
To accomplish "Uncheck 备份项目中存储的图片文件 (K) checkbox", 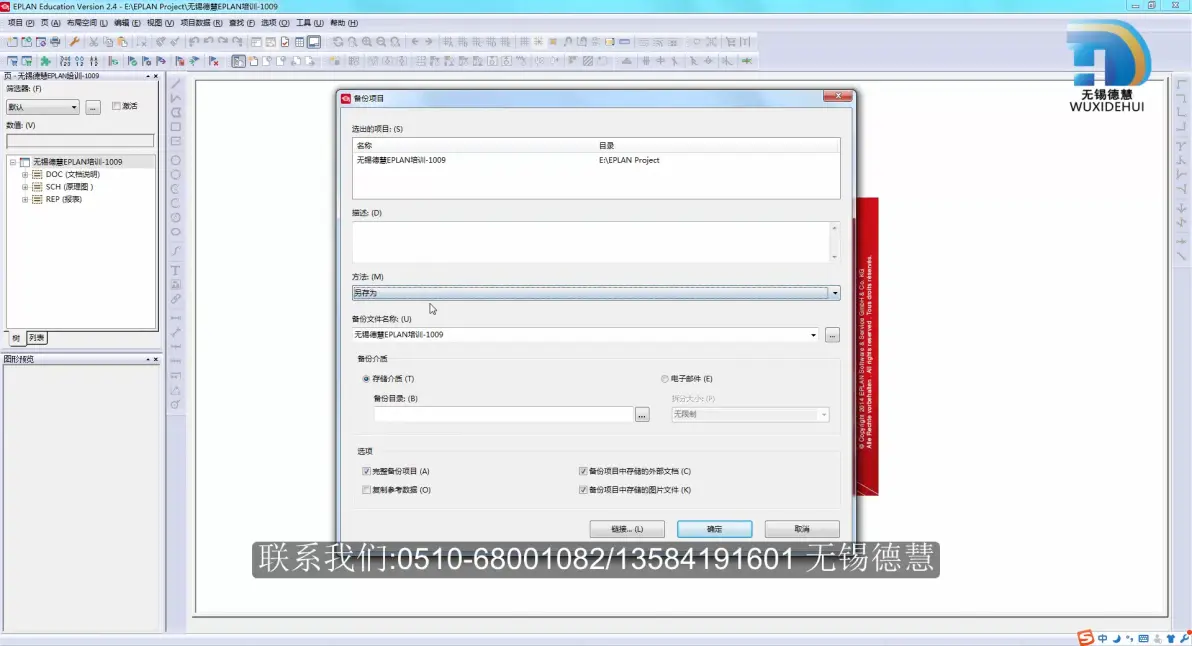I will pos(583,490).
